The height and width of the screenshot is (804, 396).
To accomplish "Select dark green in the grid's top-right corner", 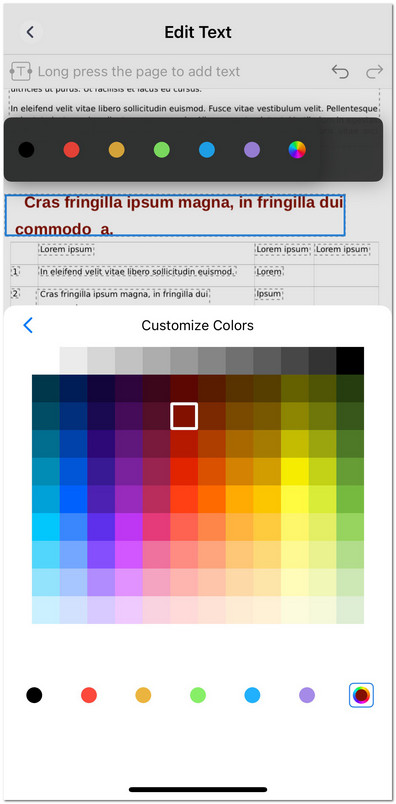I will click(x=350, y=388).
